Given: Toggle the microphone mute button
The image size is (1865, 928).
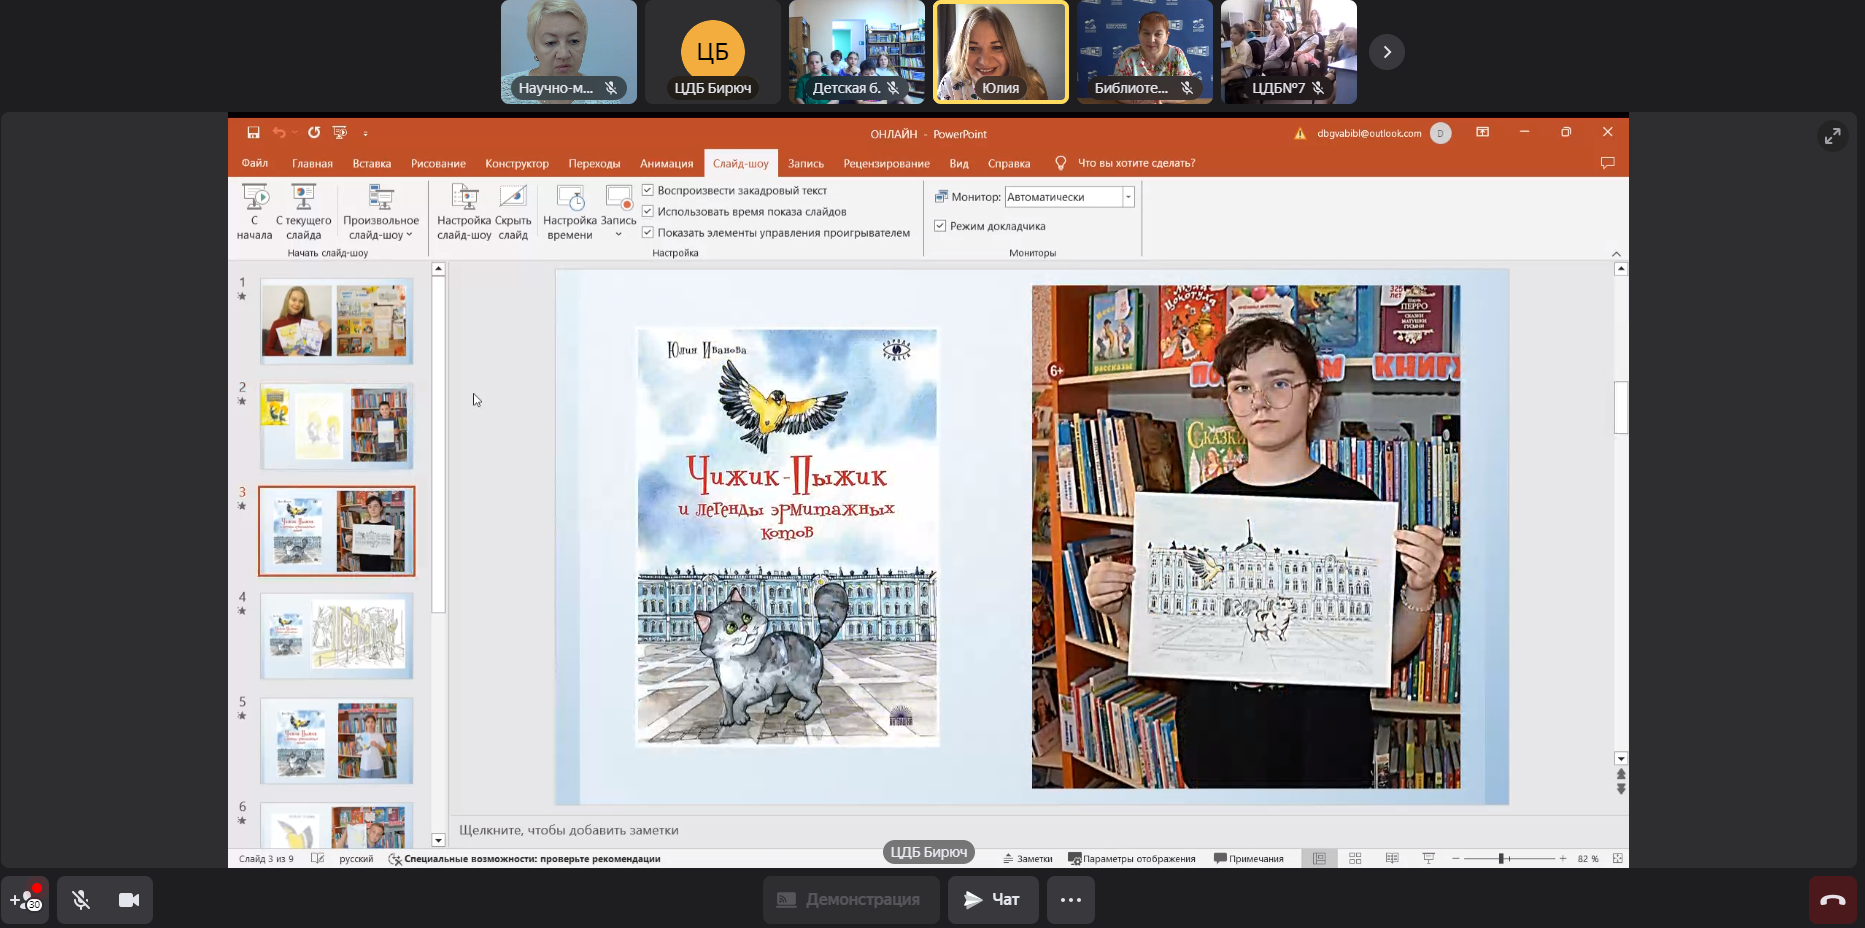Looking at the screenshot, I should point(81,900).
